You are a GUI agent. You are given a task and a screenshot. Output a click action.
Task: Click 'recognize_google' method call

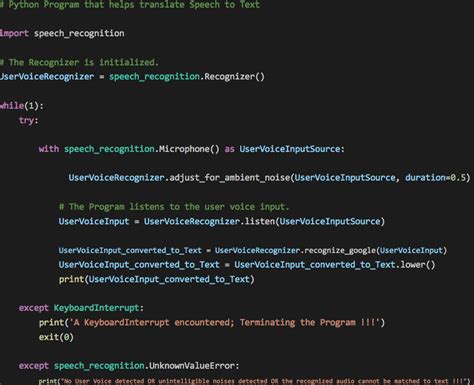click(x=340, y=250)
